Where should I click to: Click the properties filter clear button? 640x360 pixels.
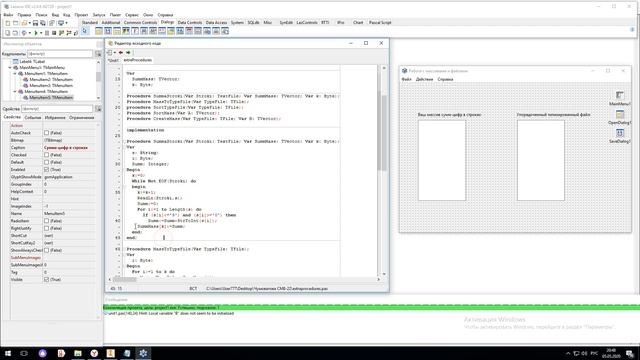point(98,109)
